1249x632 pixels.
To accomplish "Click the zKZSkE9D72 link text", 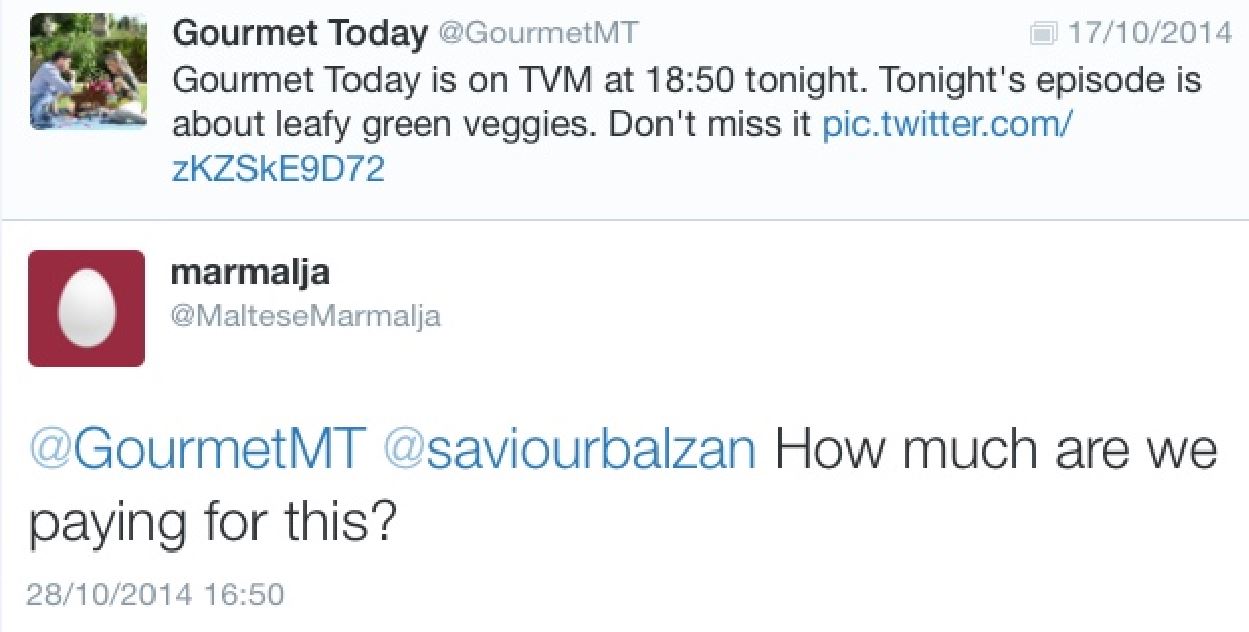I will [278, 170].
